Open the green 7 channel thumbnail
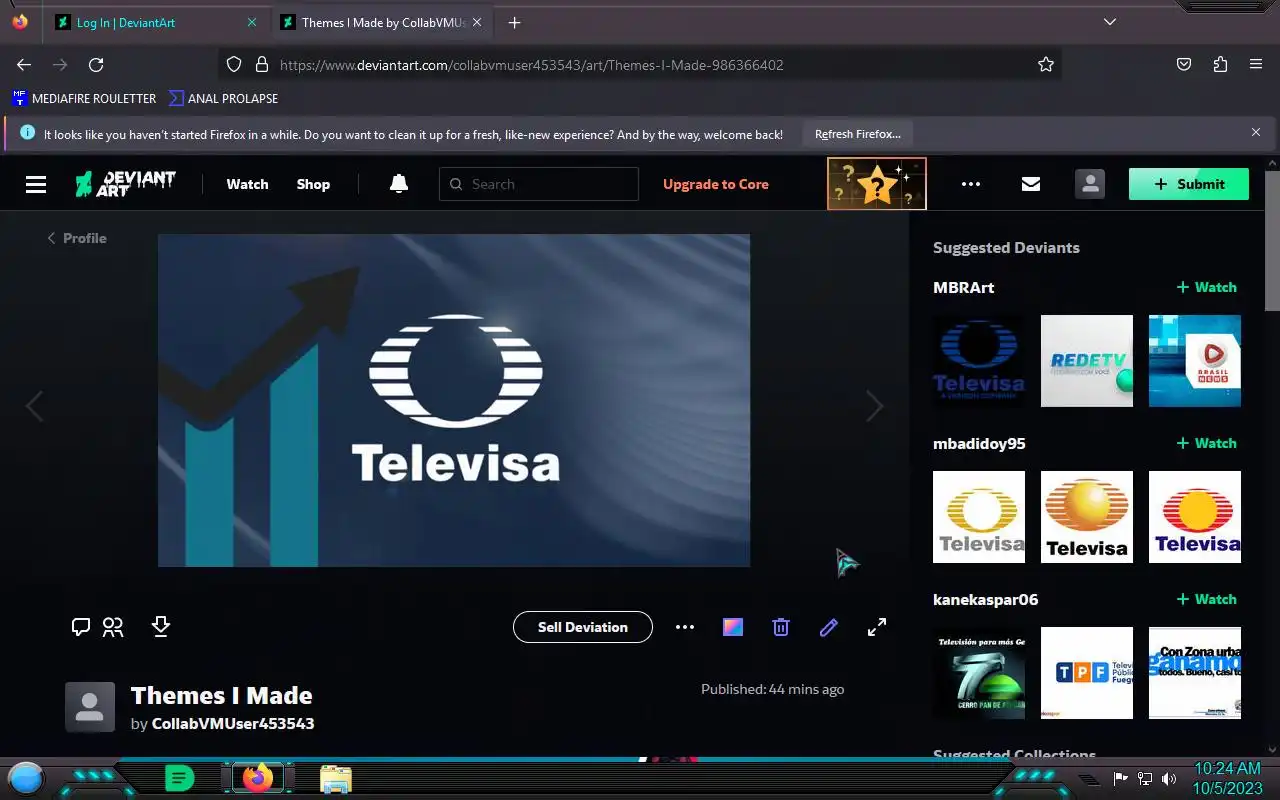This screenshot has width=1280, height=800. 979,673
